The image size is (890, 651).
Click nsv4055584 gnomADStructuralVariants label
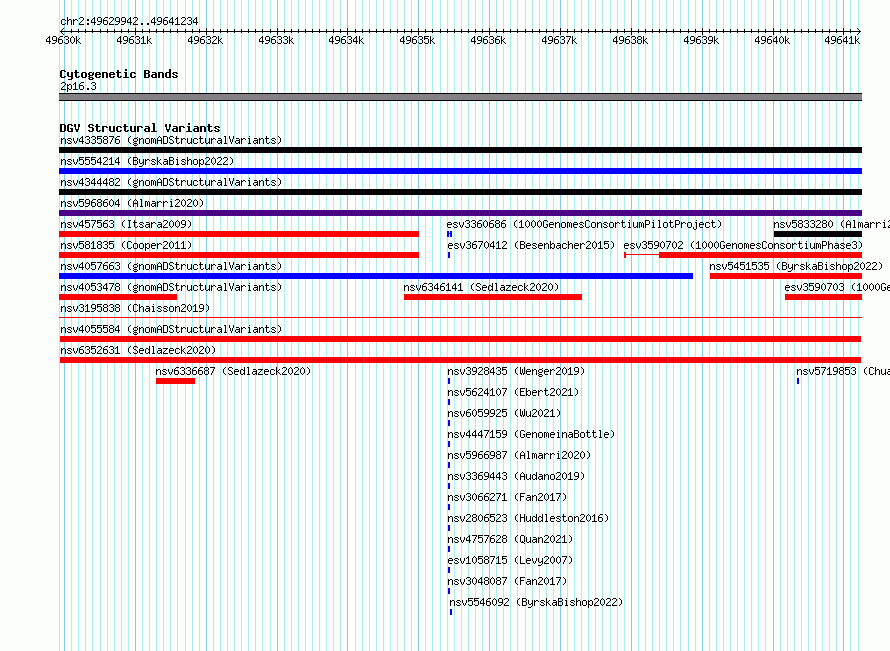[x=171, y=329]
